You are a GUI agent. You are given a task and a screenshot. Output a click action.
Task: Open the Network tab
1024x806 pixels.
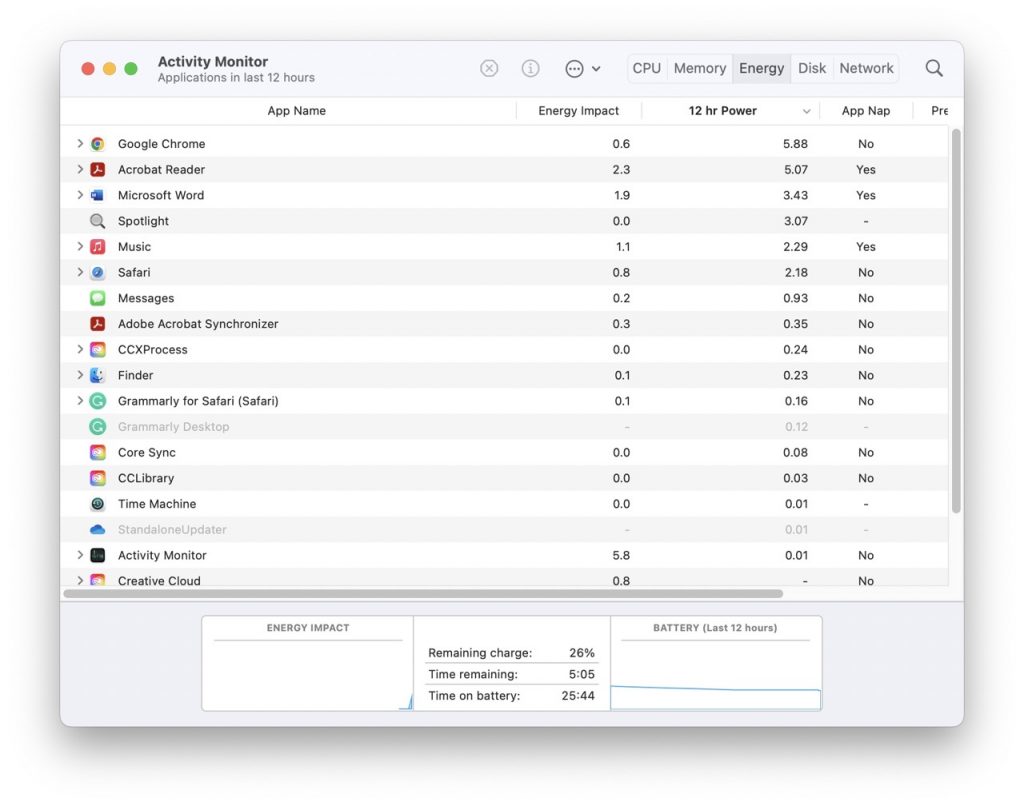pos(866,68)
